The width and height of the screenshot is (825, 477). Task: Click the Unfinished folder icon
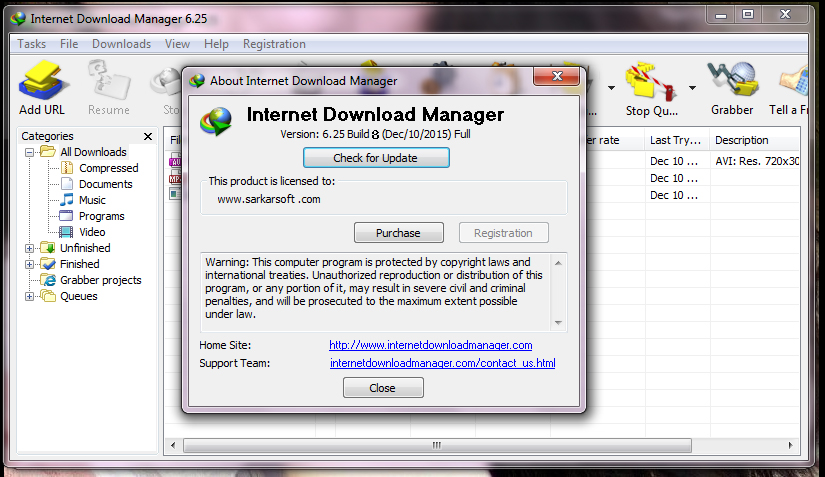tap(48, 248)
